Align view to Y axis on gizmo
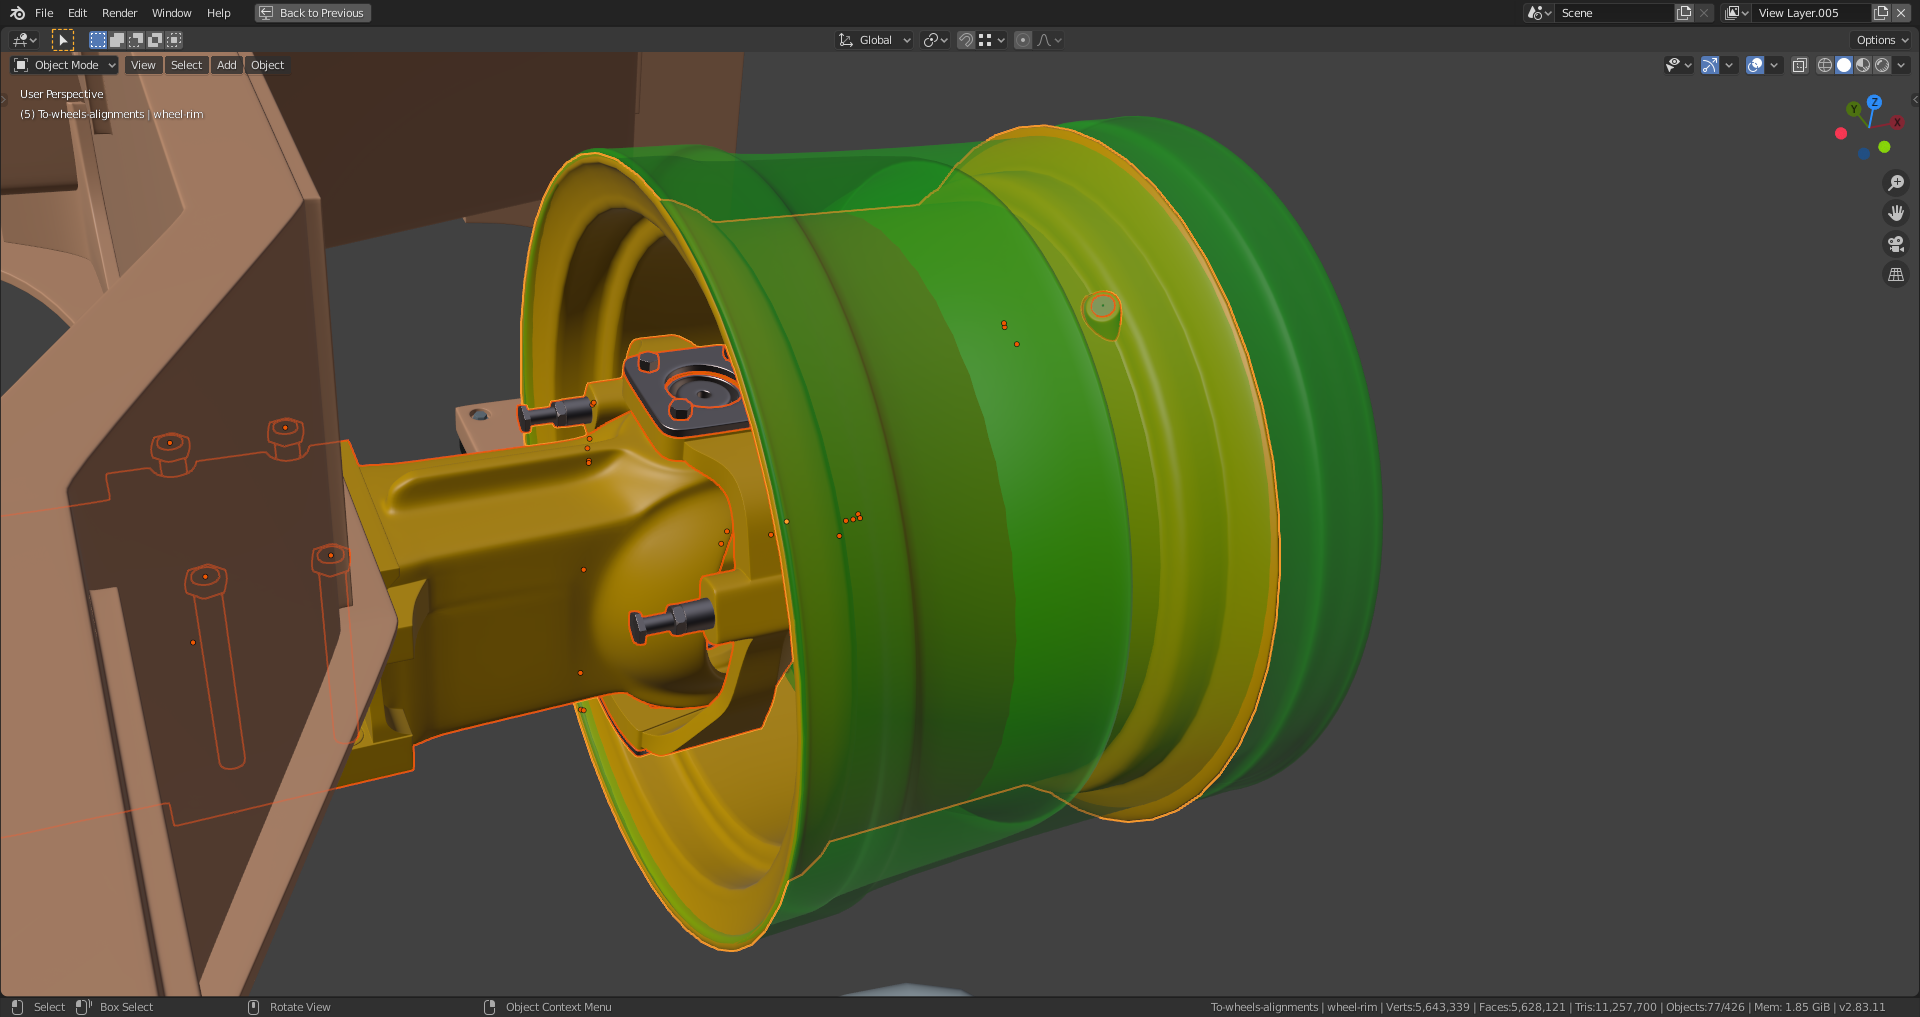The width and height of the screenshot is (1920, 1017). [x=1854, y=109]
